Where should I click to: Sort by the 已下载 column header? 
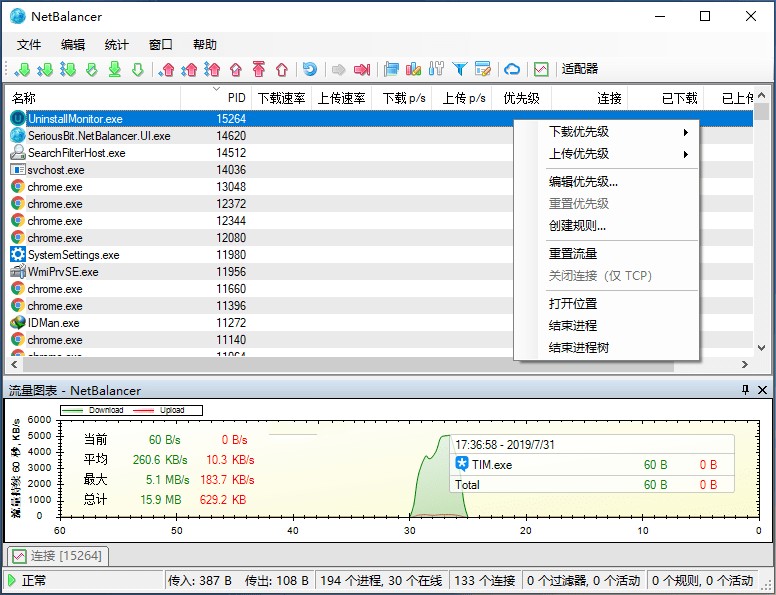click(666, 98)
